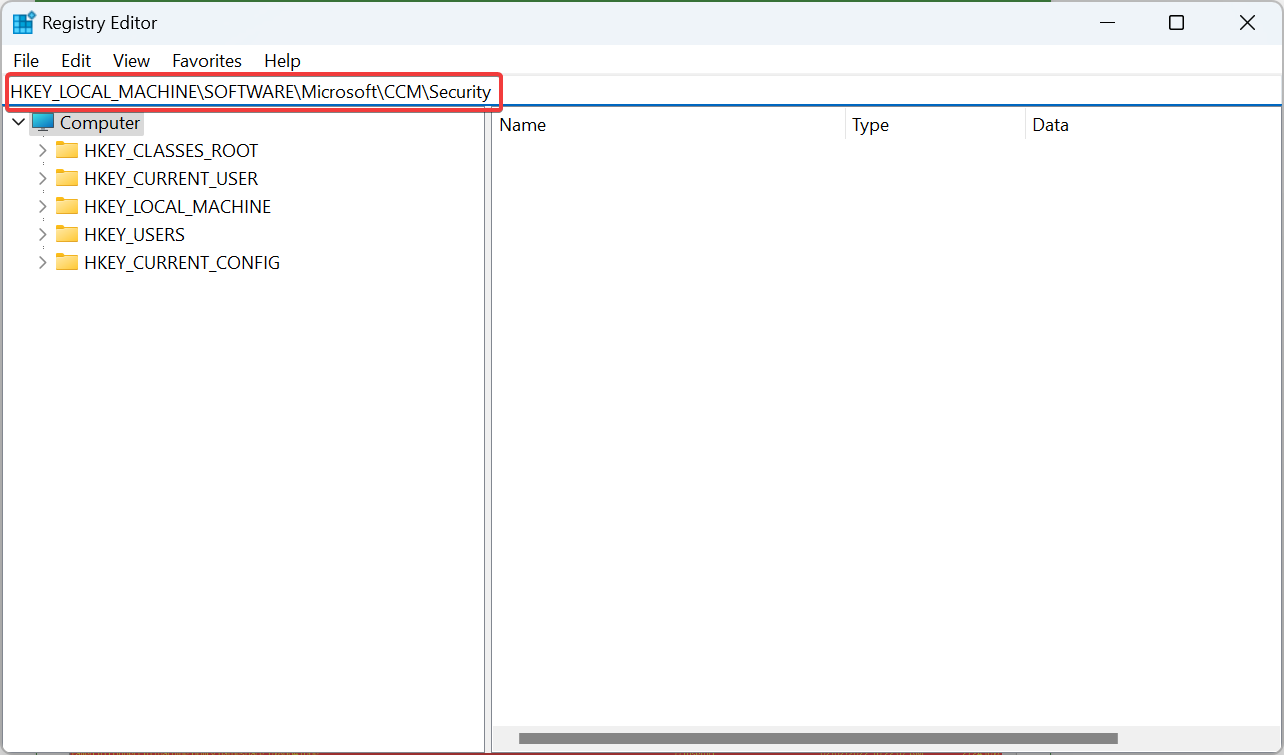Open the File menu
Screen dimensions: 1284x755
26,61
